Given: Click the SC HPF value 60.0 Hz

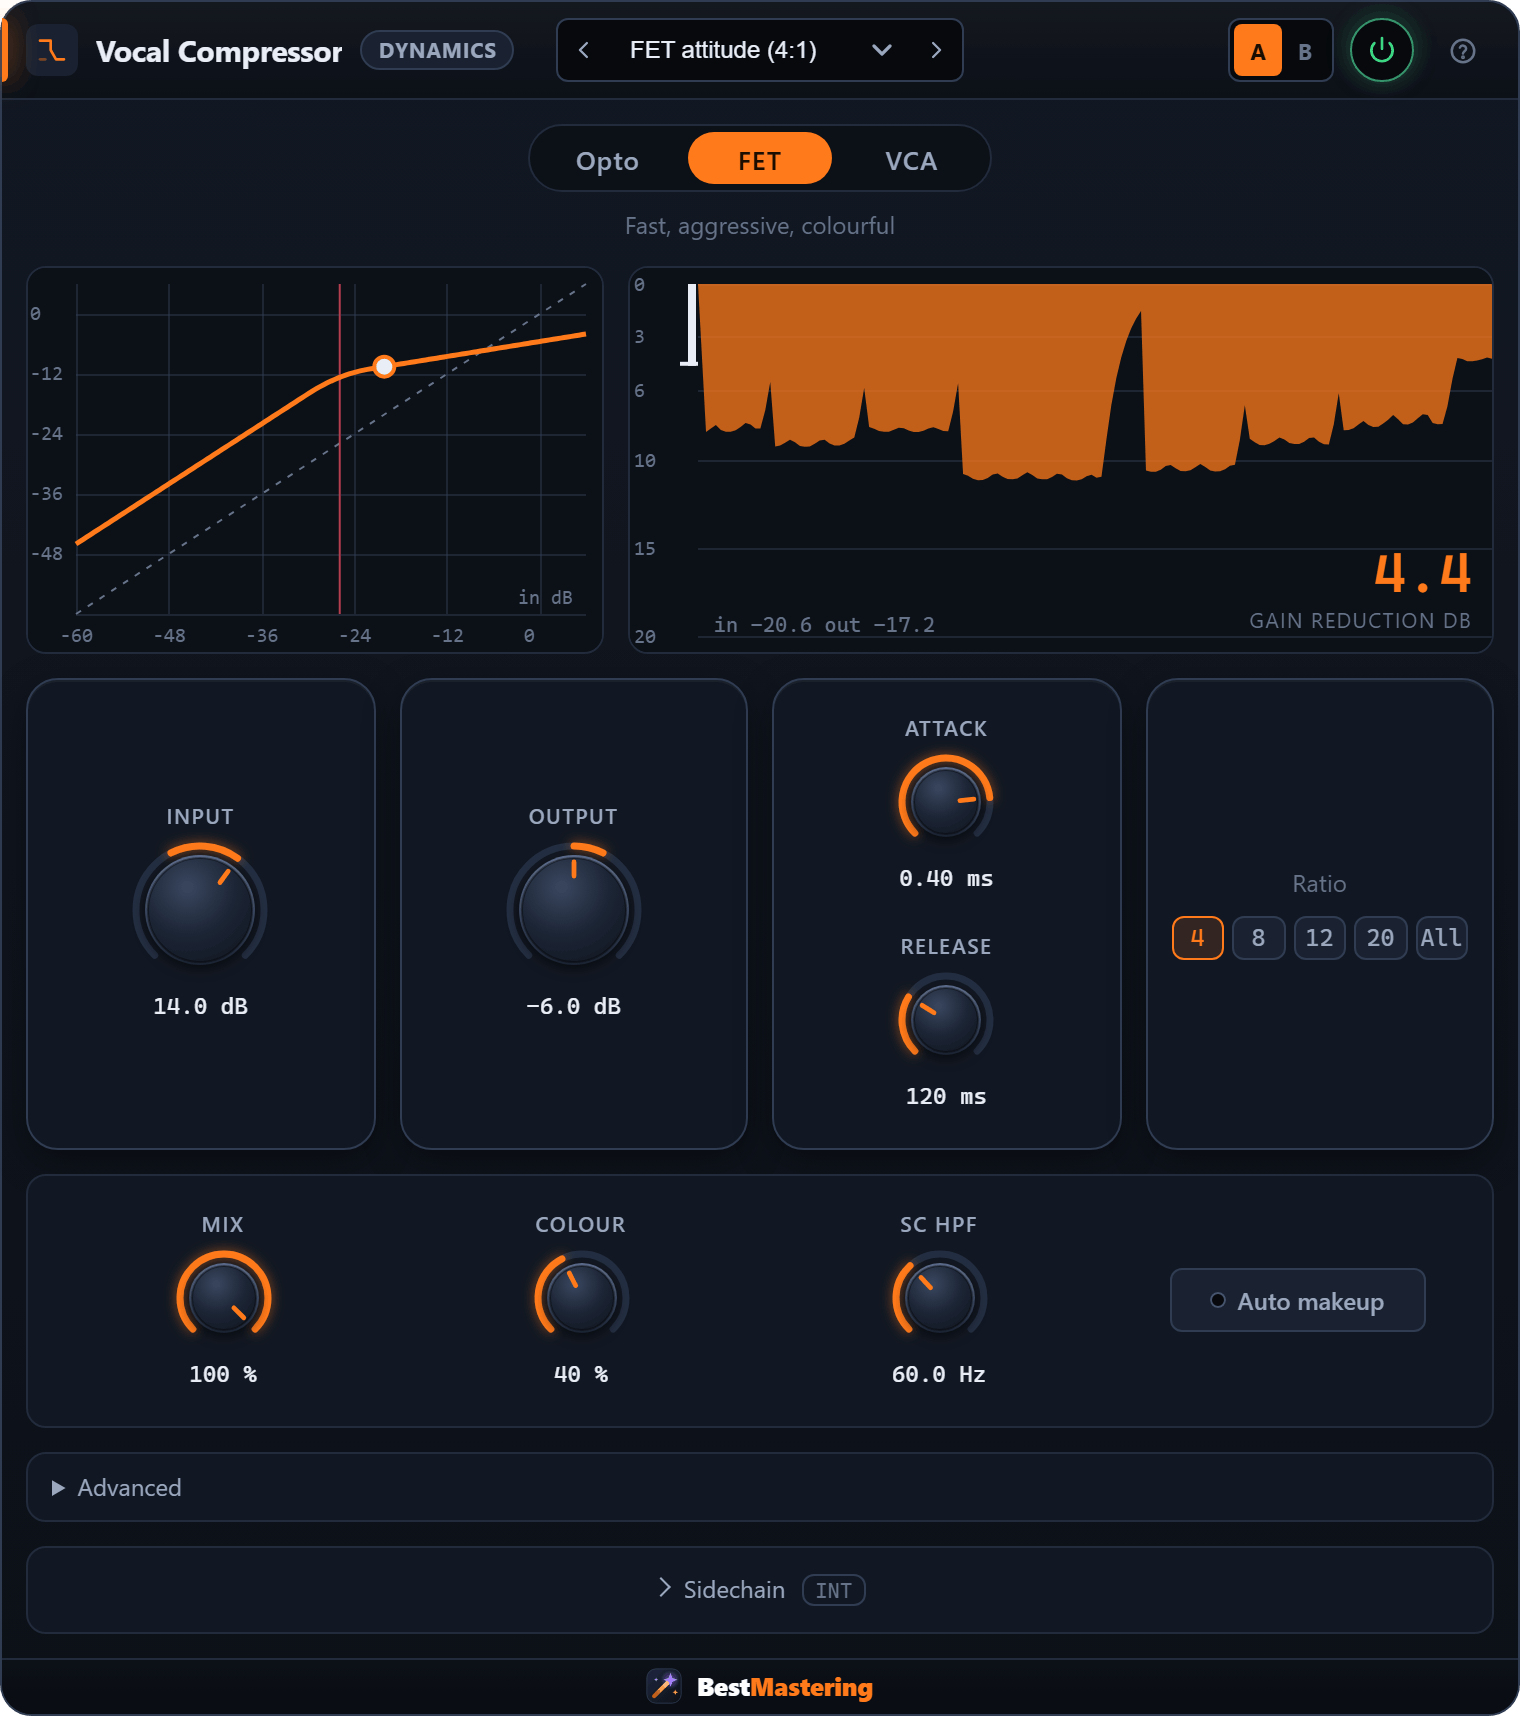Looking at the screenshot, I should click(940, 1374).
